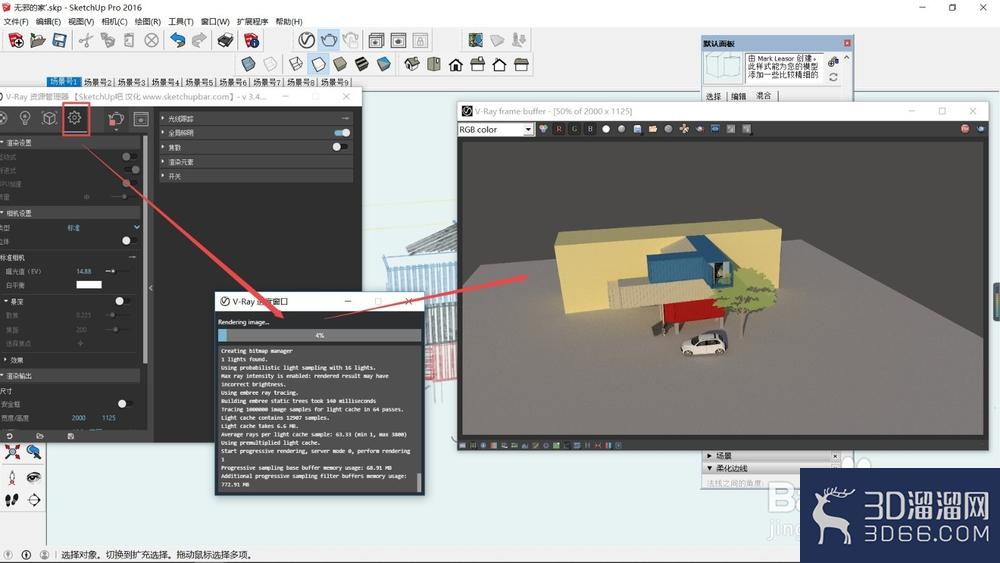1000x563 pixels.
Task: Open the 扩展程序 menu
Action: (x=253, y=22)
